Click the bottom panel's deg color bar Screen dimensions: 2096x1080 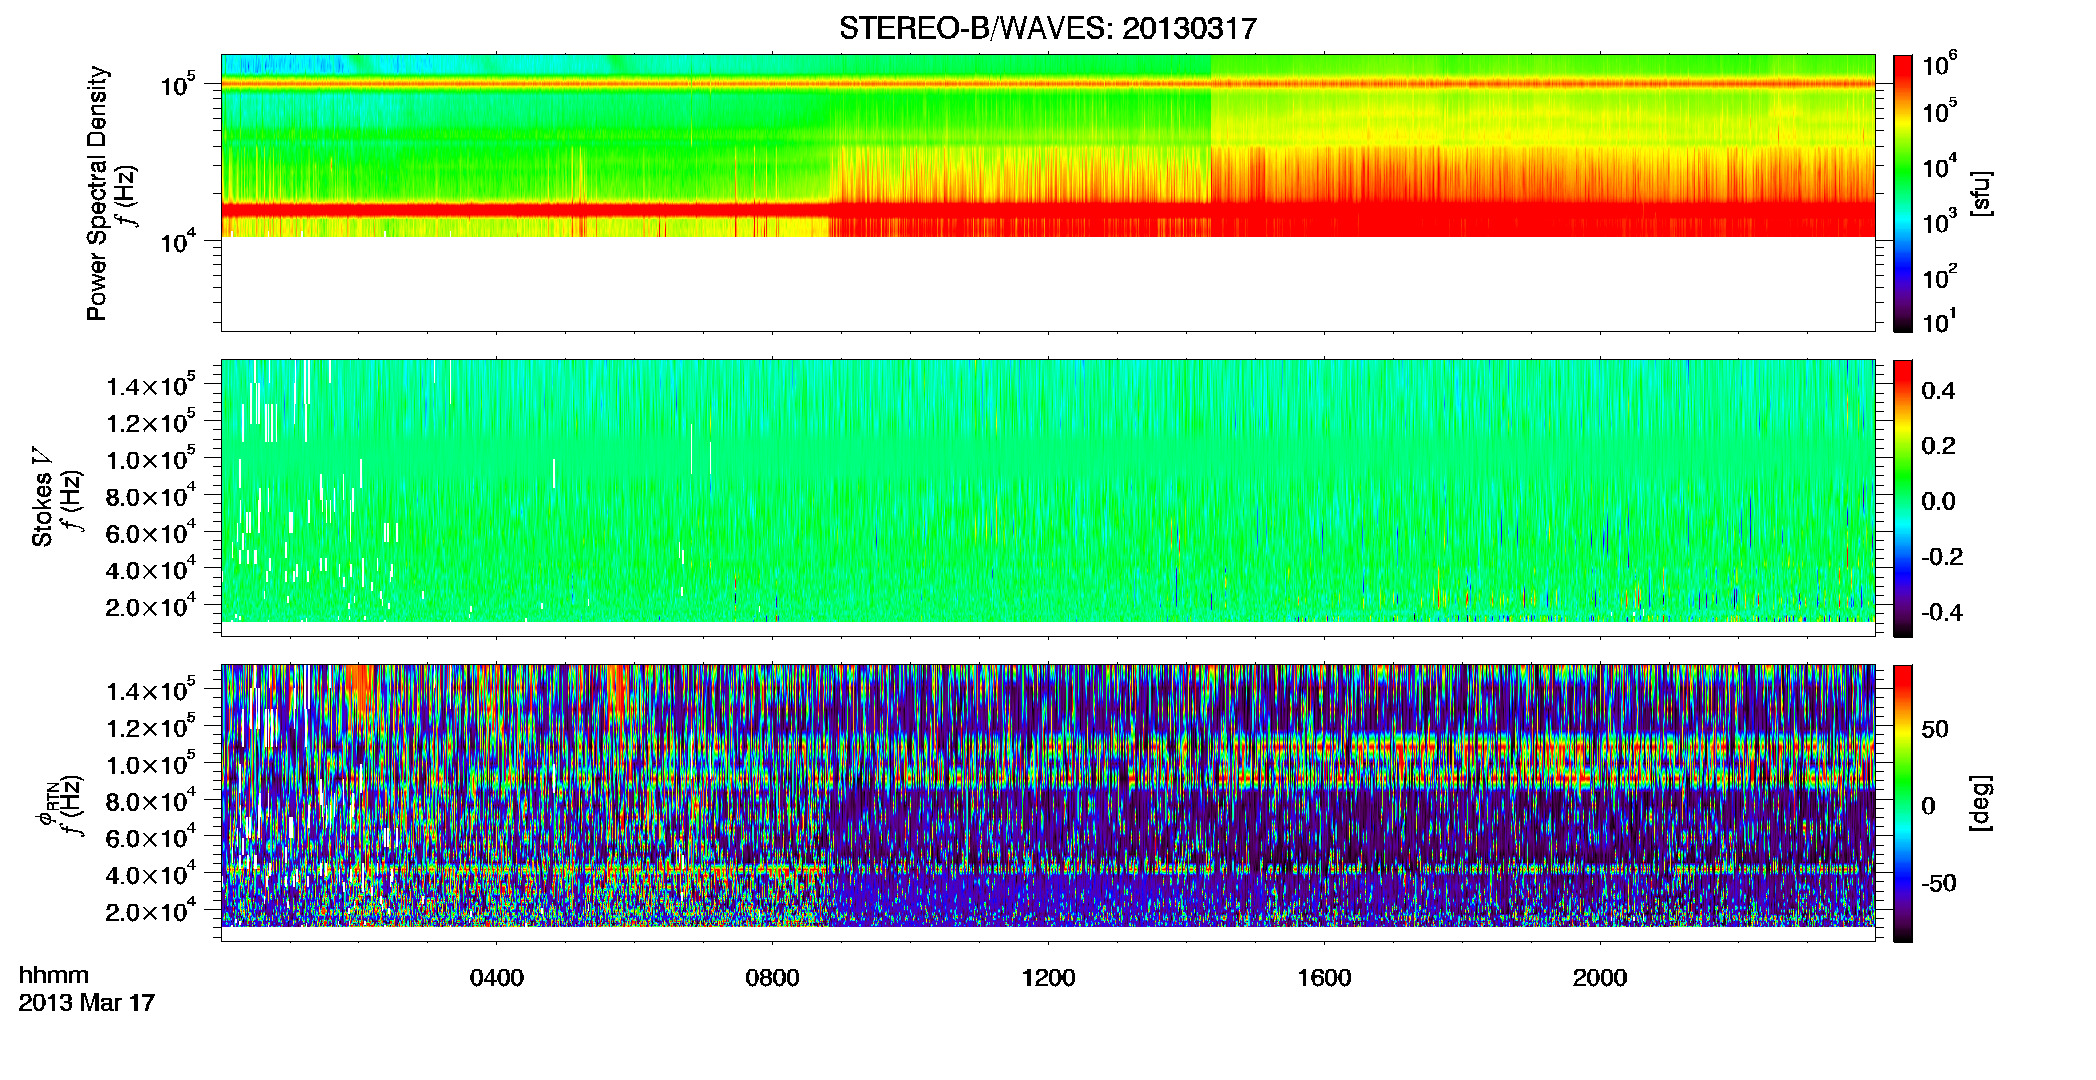click(1903, 803)
